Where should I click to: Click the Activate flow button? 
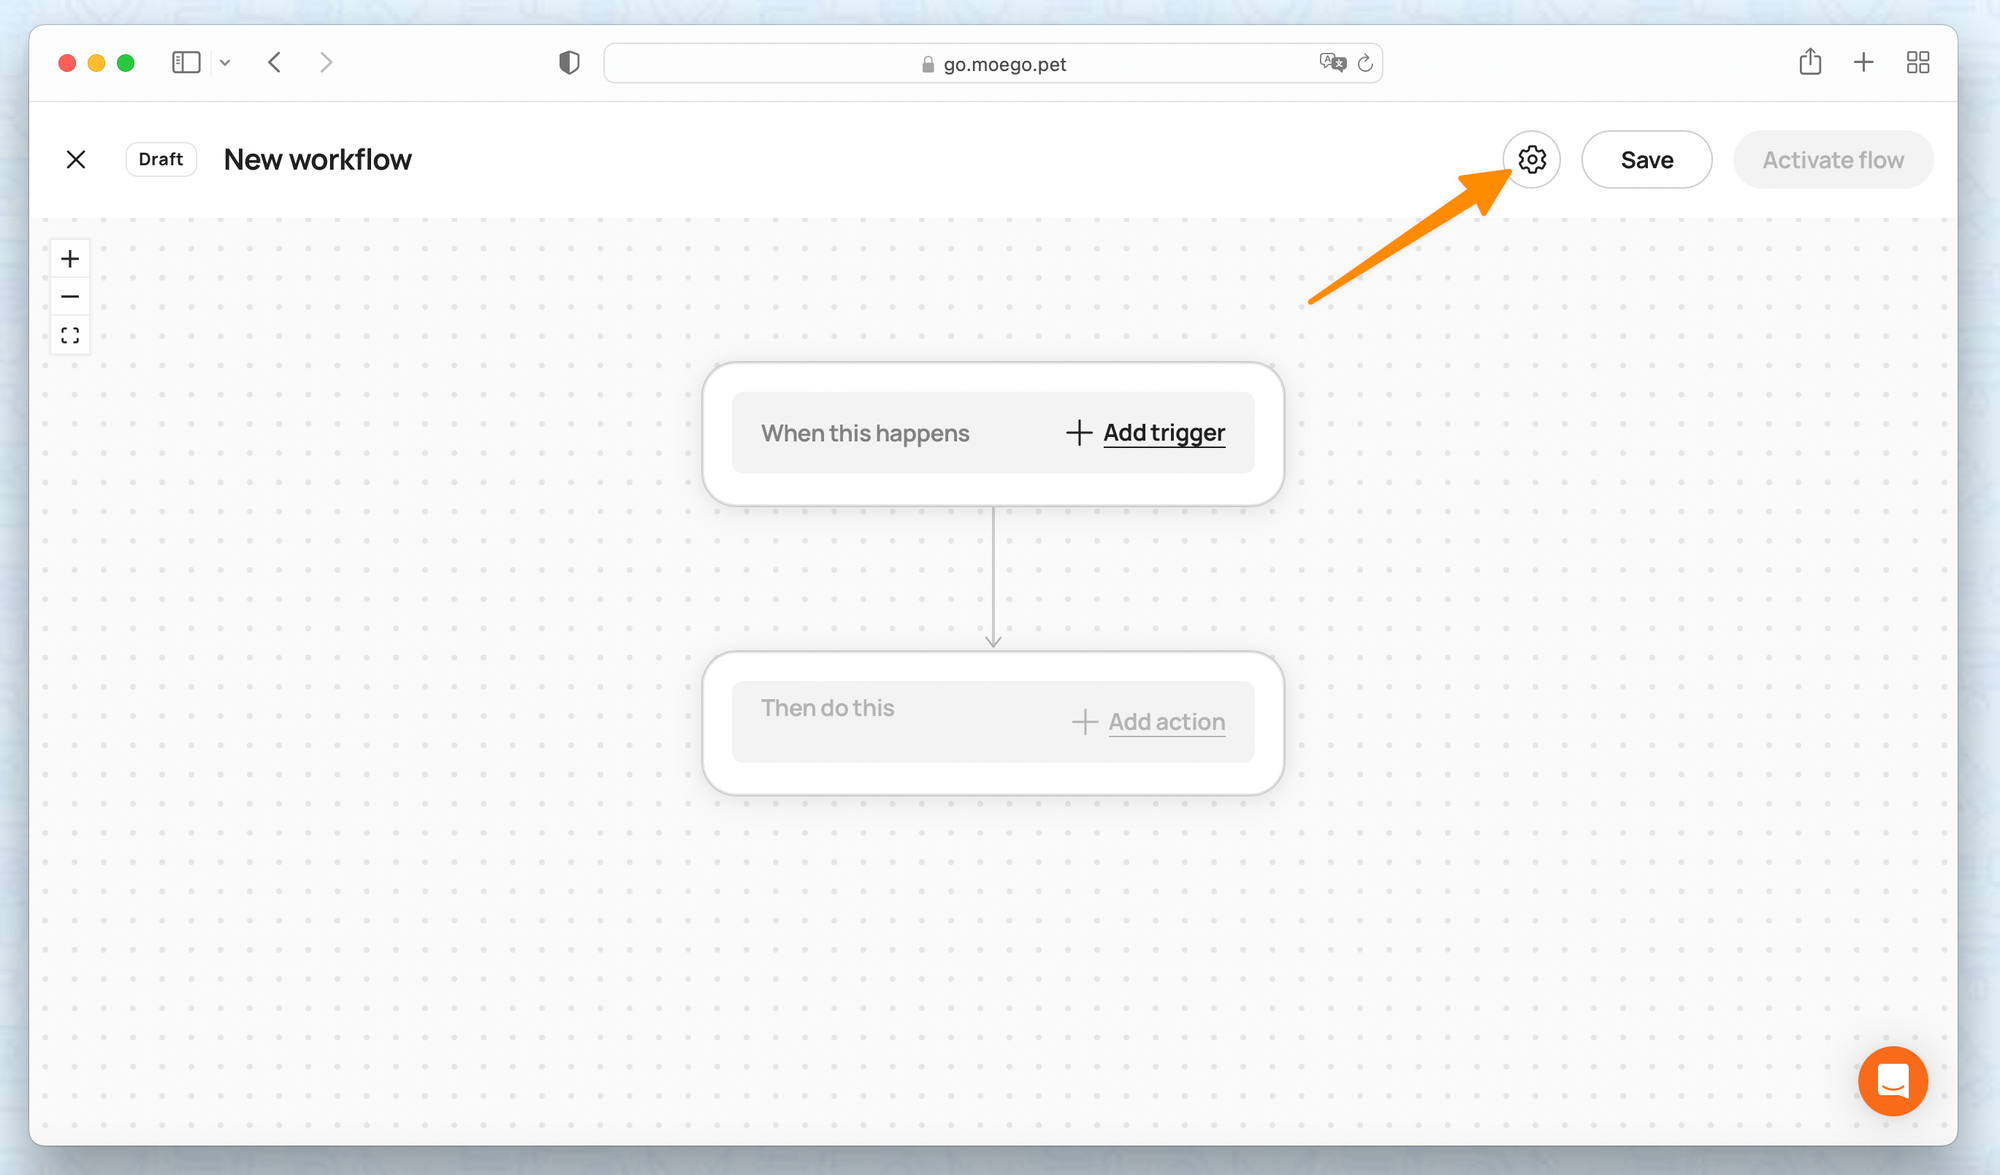[1832, 160]
